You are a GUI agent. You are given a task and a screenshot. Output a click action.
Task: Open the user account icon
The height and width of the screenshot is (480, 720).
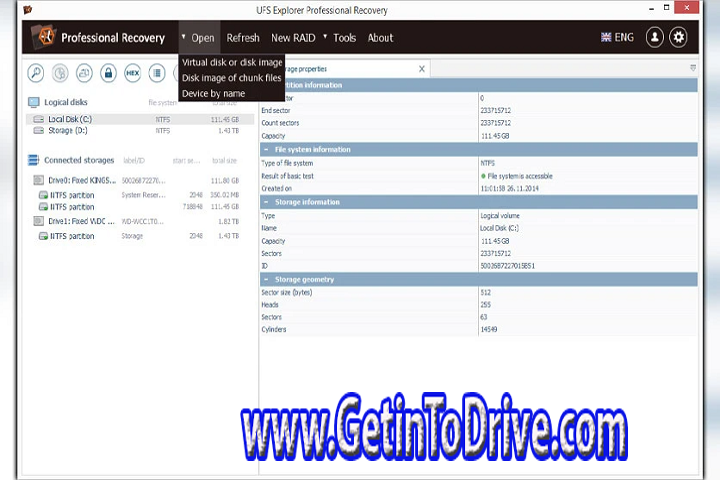pos(655,37)
